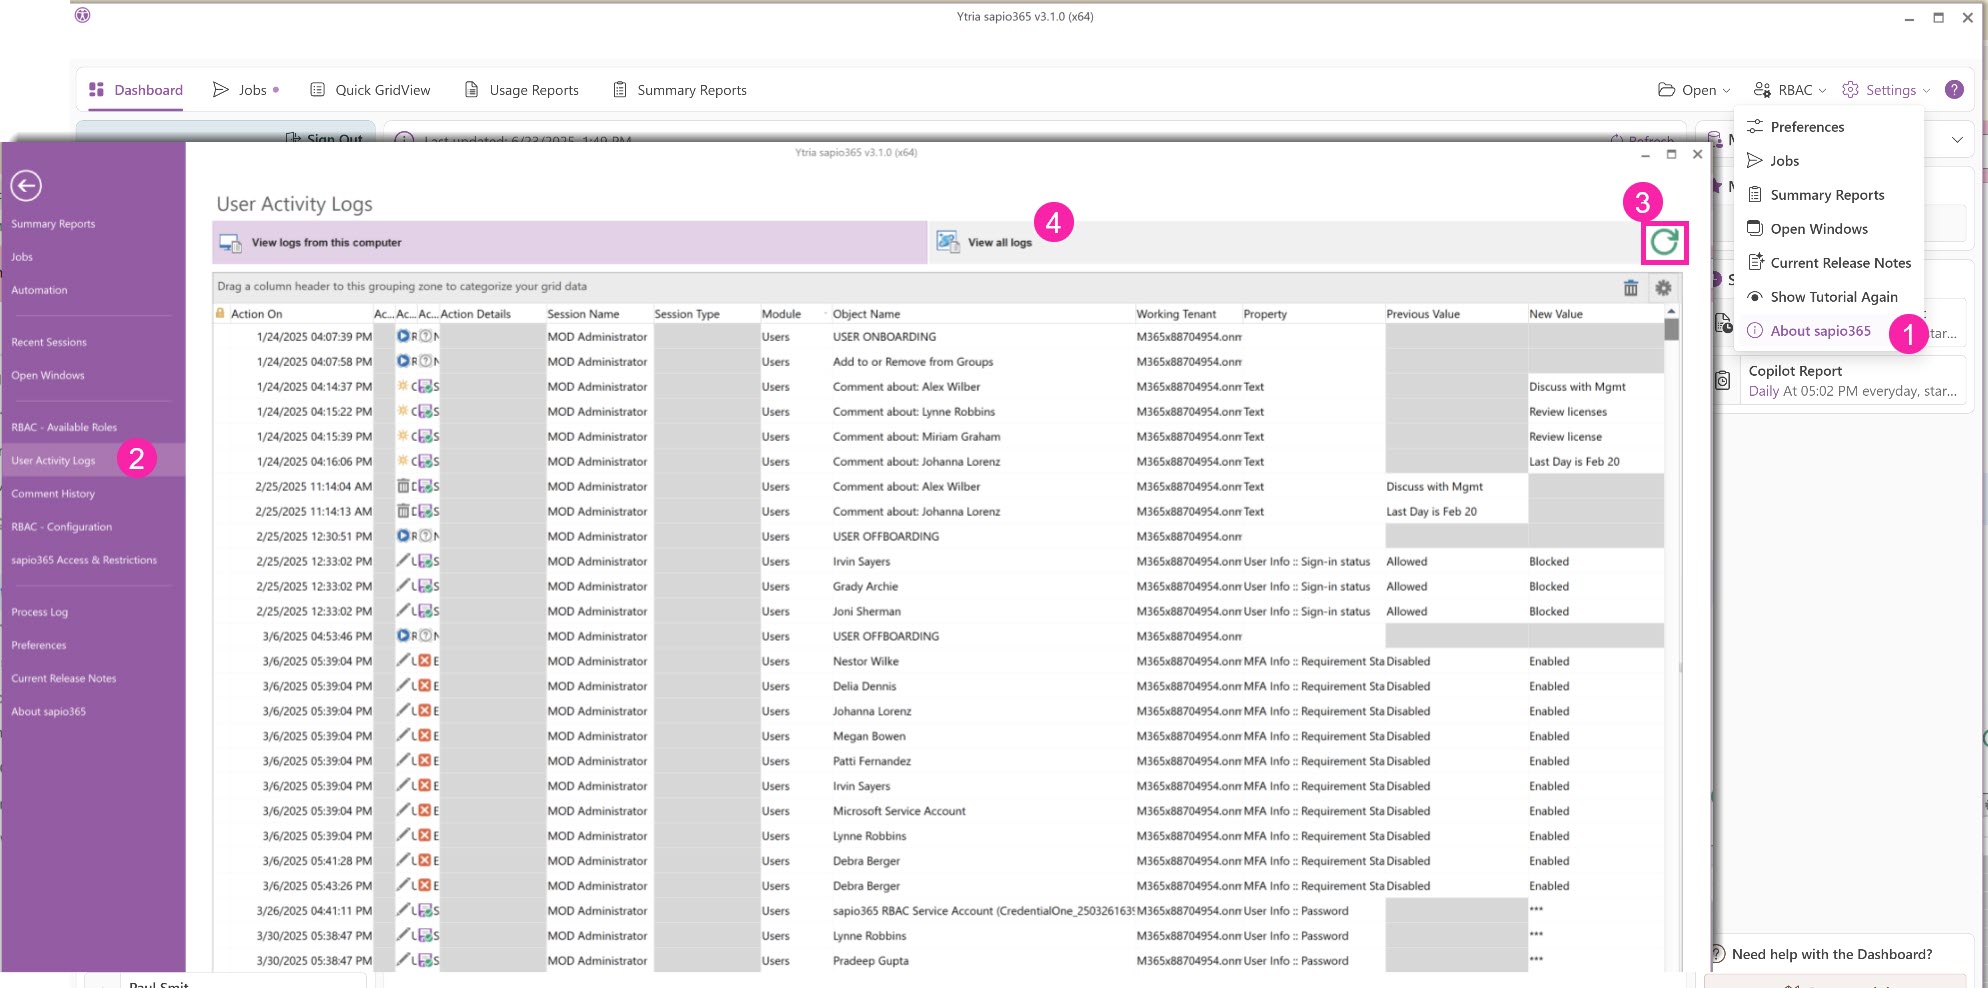Click the Copilot Report schedule icon
Image resolution: width=1988 pixels, height=988 pixels.
1722,381
